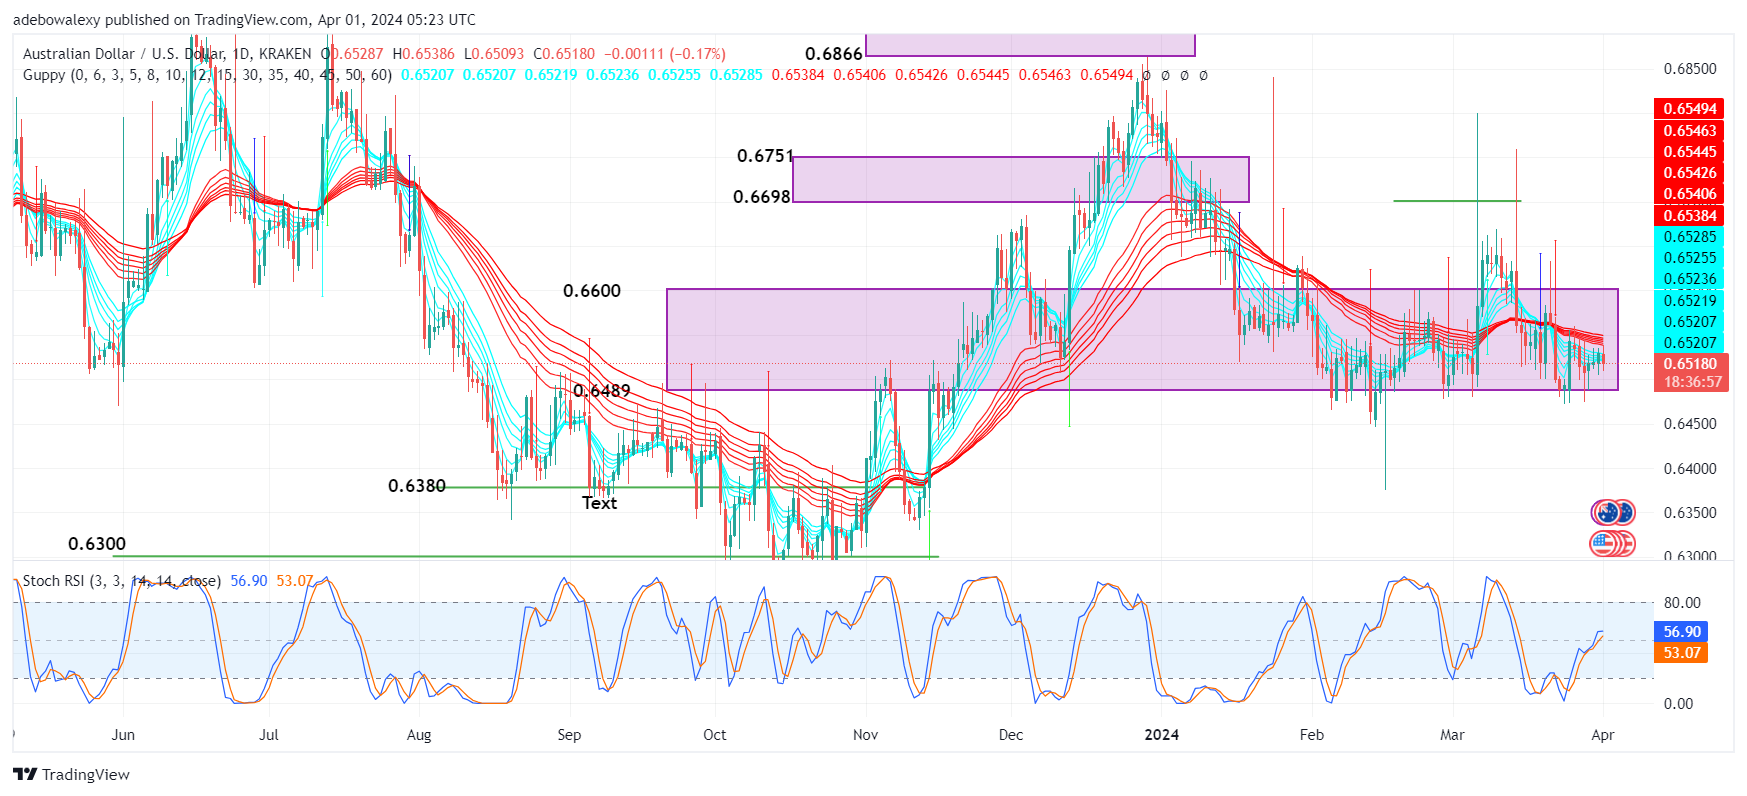Select the open value O0.65287
Viewport: 1747px width, 796px height.
(x=352, y=54)
